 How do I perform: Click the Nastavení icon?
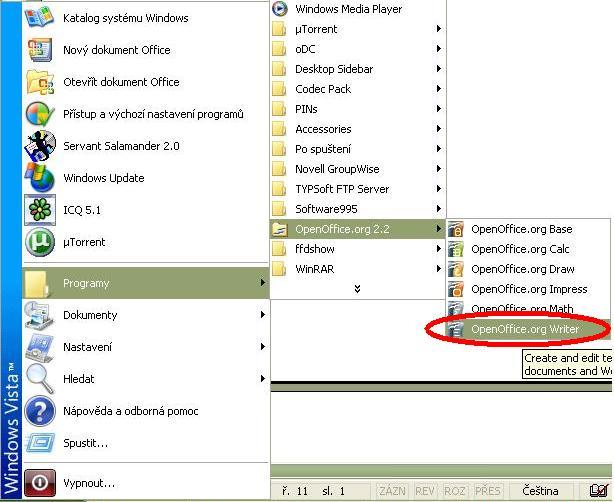(x=40, y=347)
